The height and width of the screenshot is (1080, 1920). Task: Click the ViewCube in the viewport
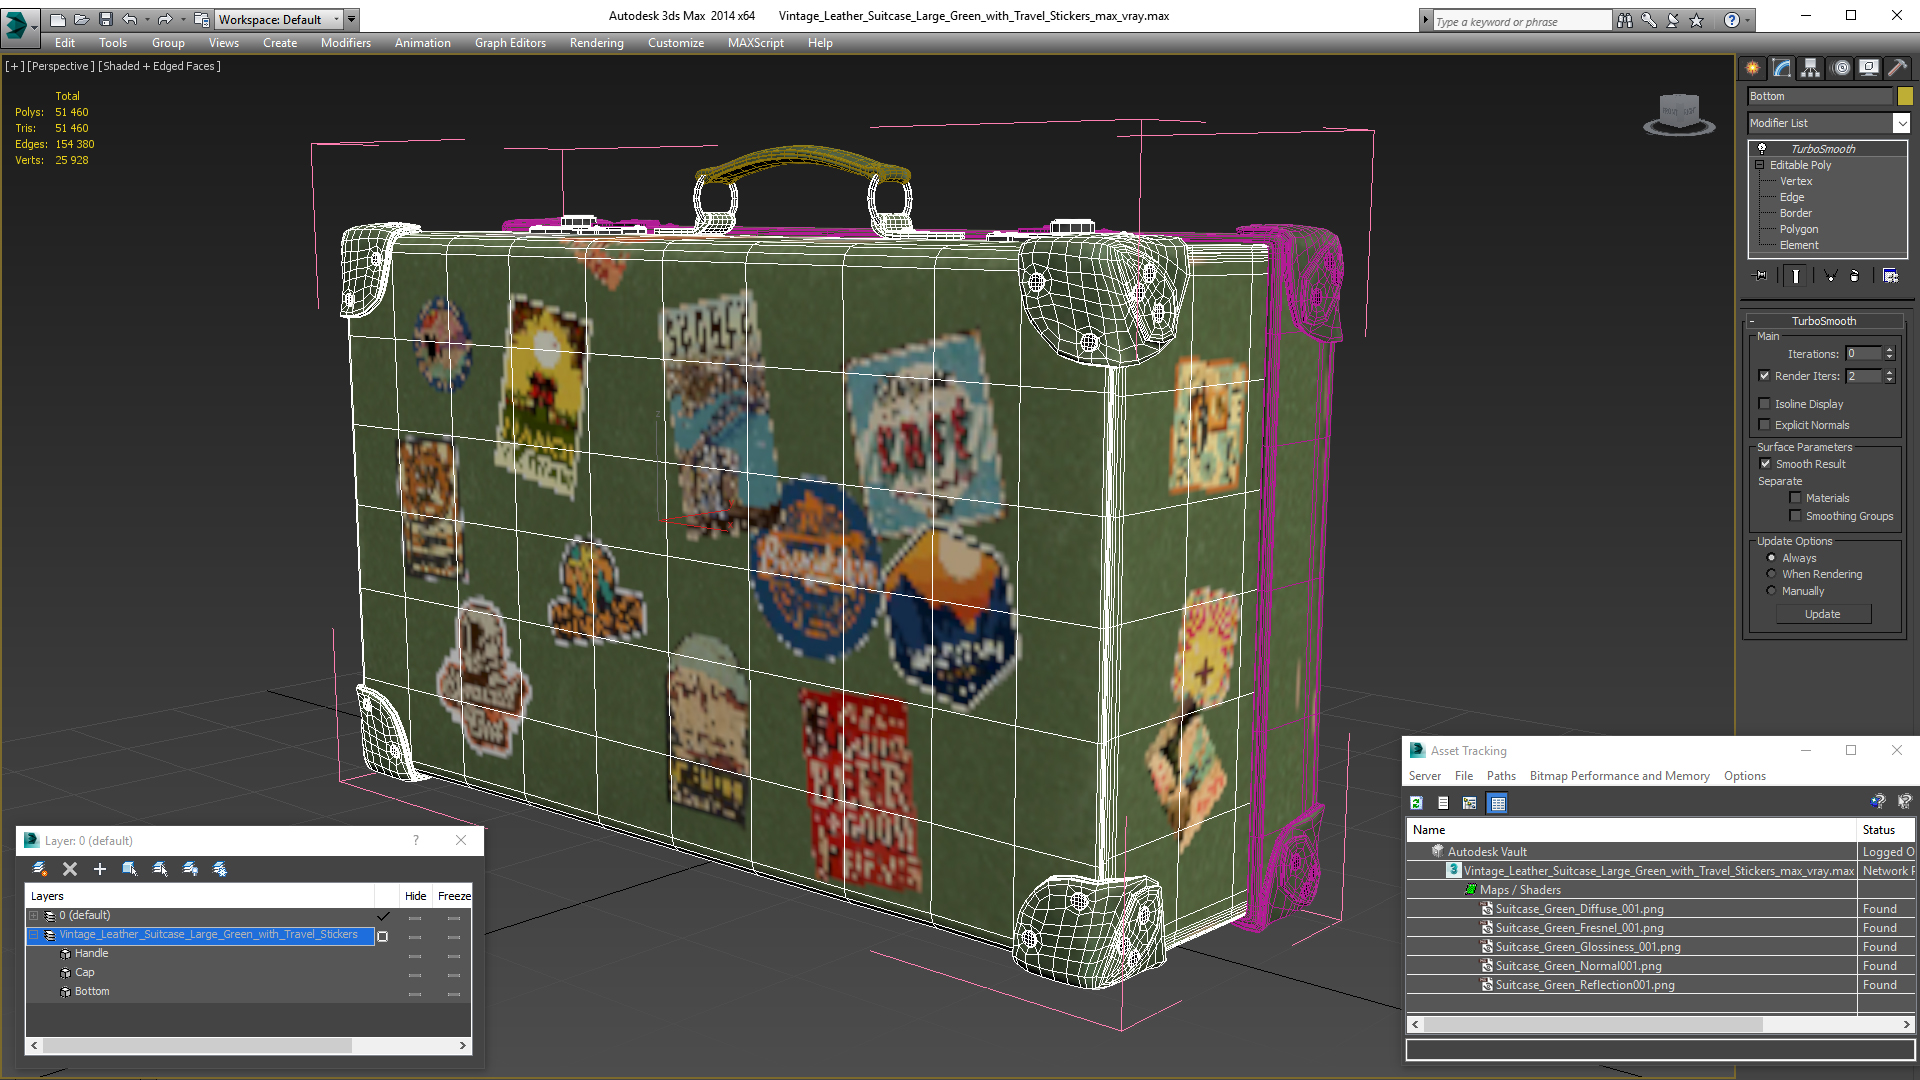point(1679,113)
